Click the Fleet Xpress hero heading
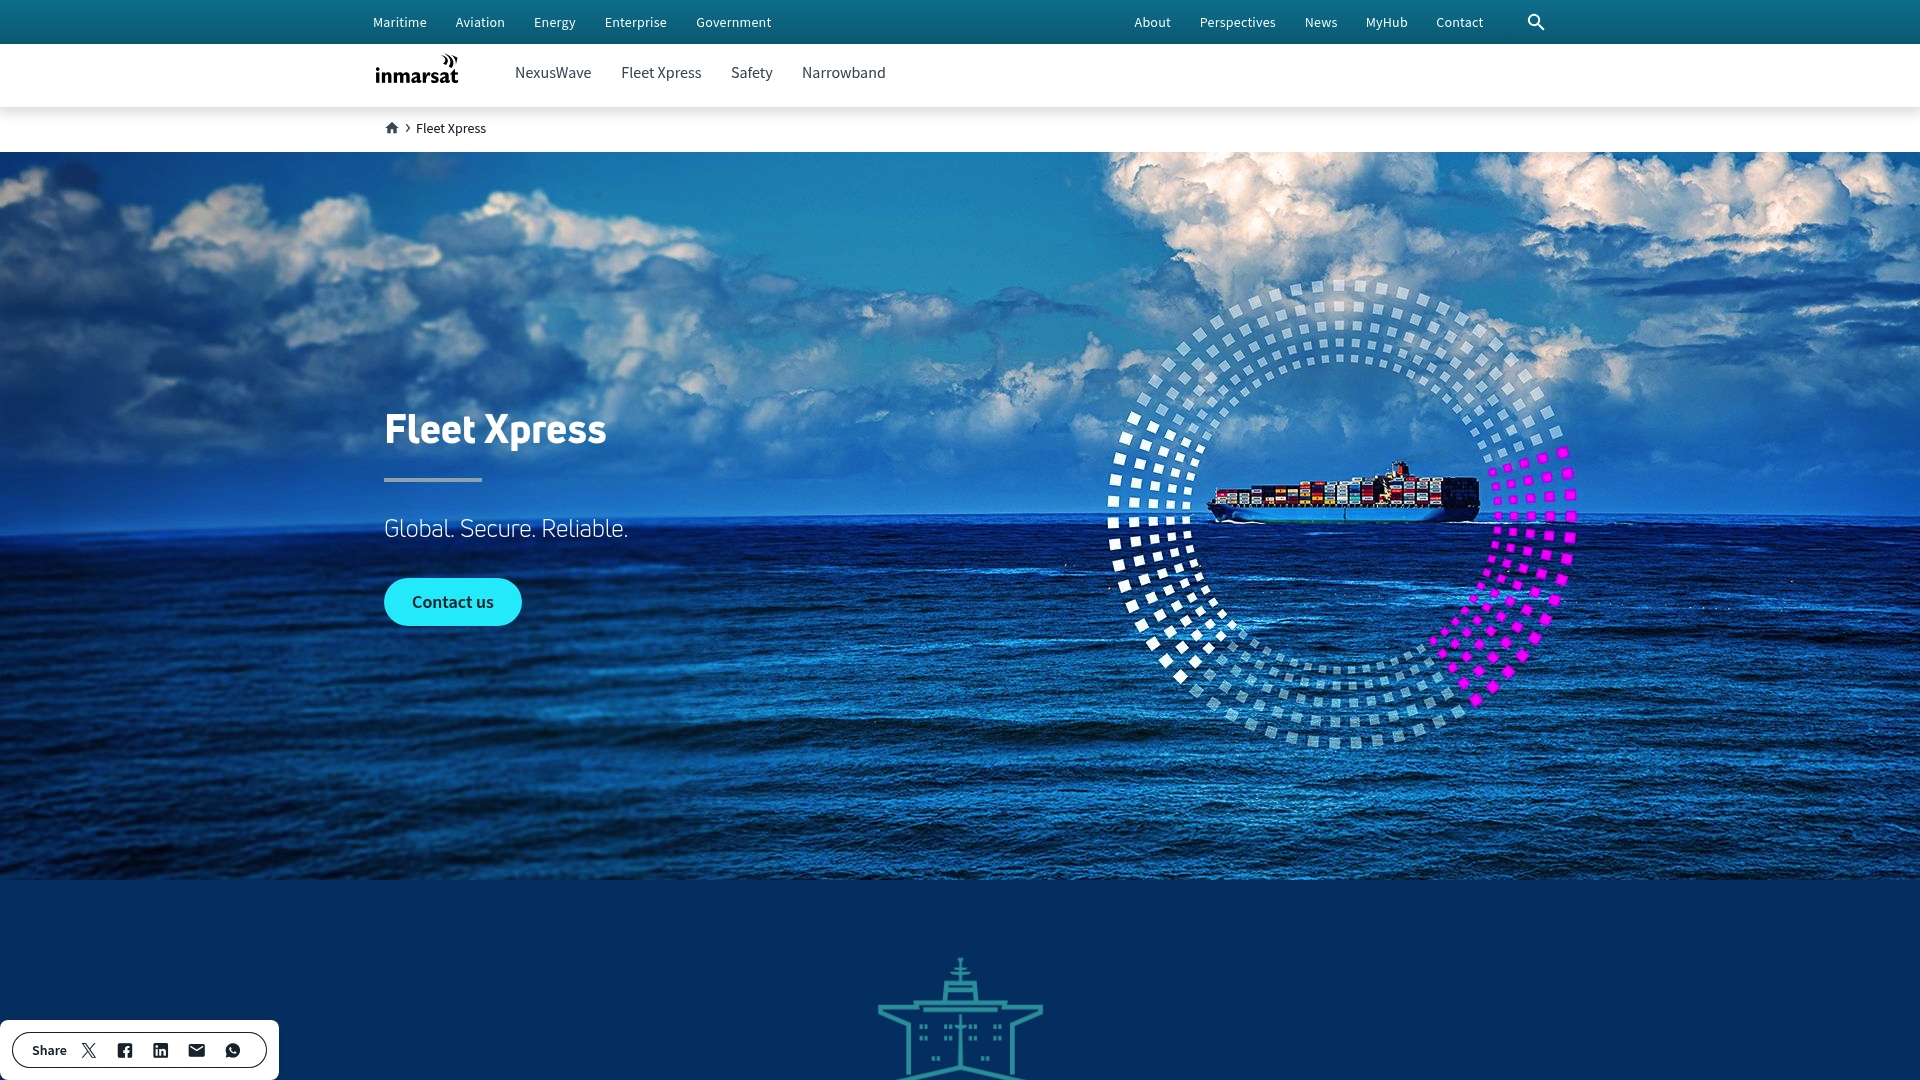 click(495, 429)
